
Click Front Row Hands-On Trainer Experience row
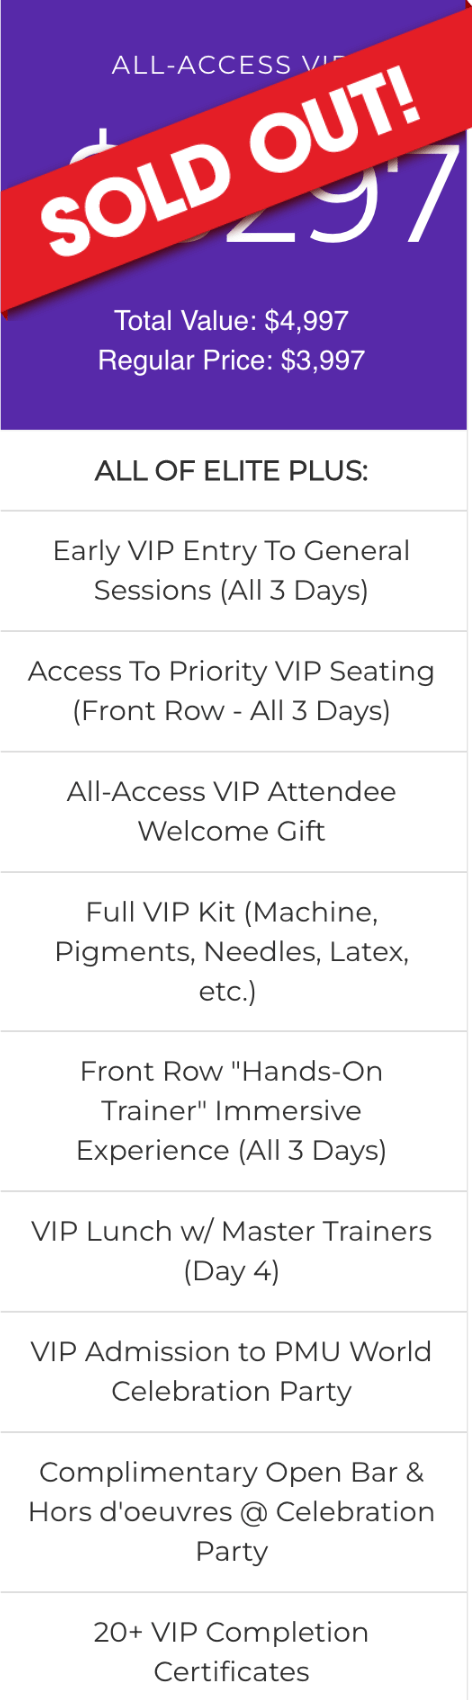(x=233, y=1111)
